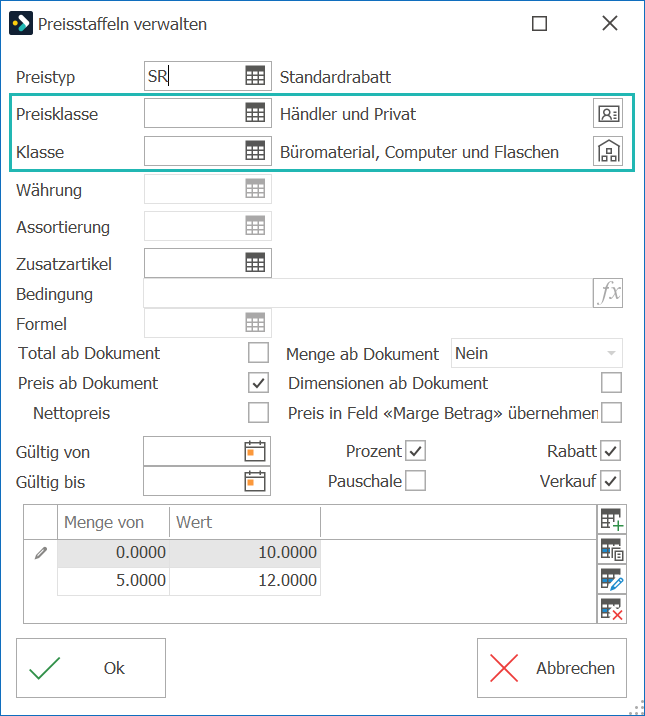The height and width of the screenshot is (716, 645).
Task: Click the Büromaterial, Computer und Flaschen text
Action: (x=419, y=152)
